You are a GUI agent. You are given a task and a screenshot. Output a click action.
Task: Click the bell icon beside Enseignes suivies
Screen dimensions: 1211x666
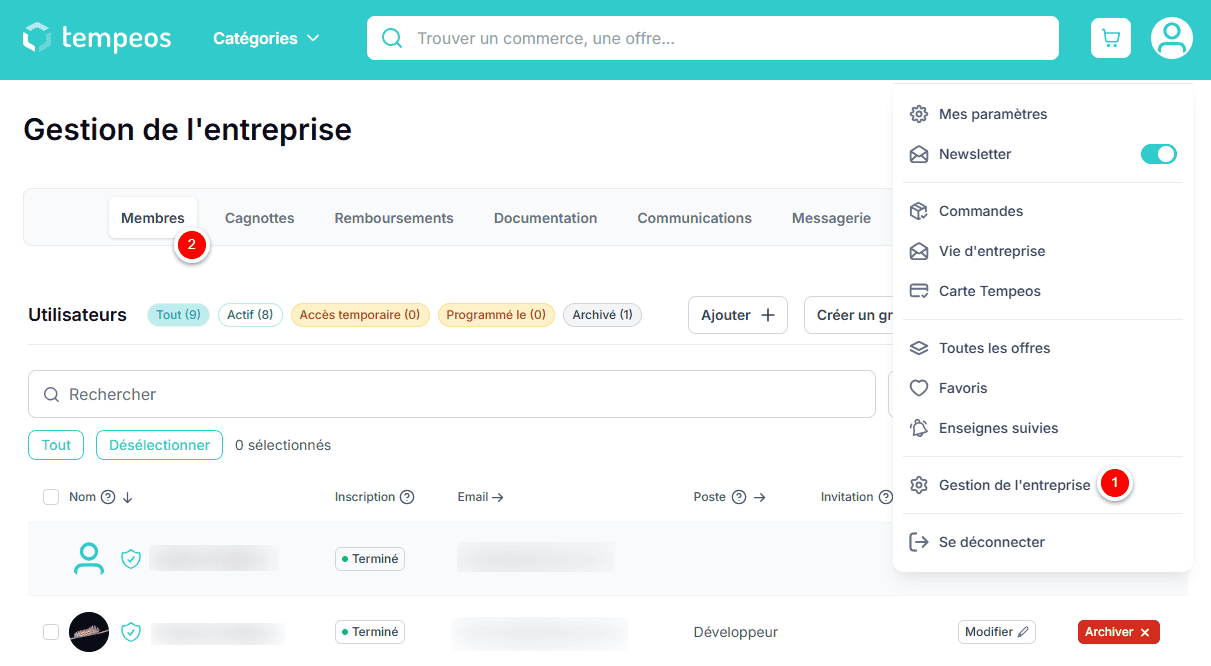pyautogui.click(x=919, y=428)
